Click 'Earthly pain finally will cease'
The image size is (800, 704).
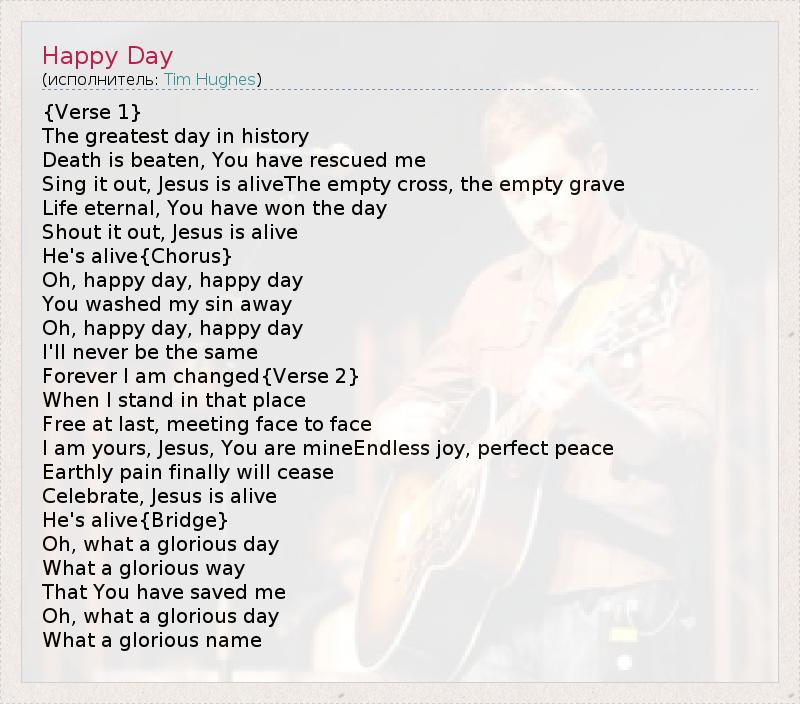(x=188, y=472)
